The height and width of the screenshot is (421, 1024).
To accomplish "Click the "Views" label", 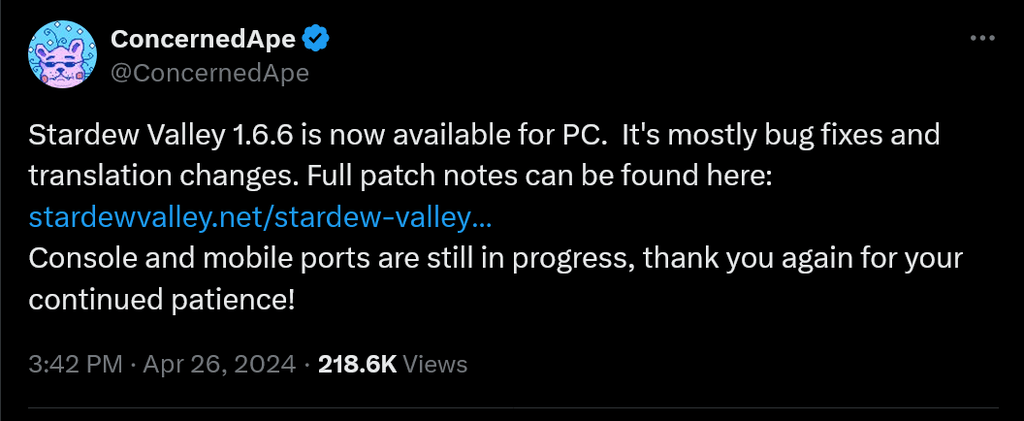I will [x=435, y=364].
